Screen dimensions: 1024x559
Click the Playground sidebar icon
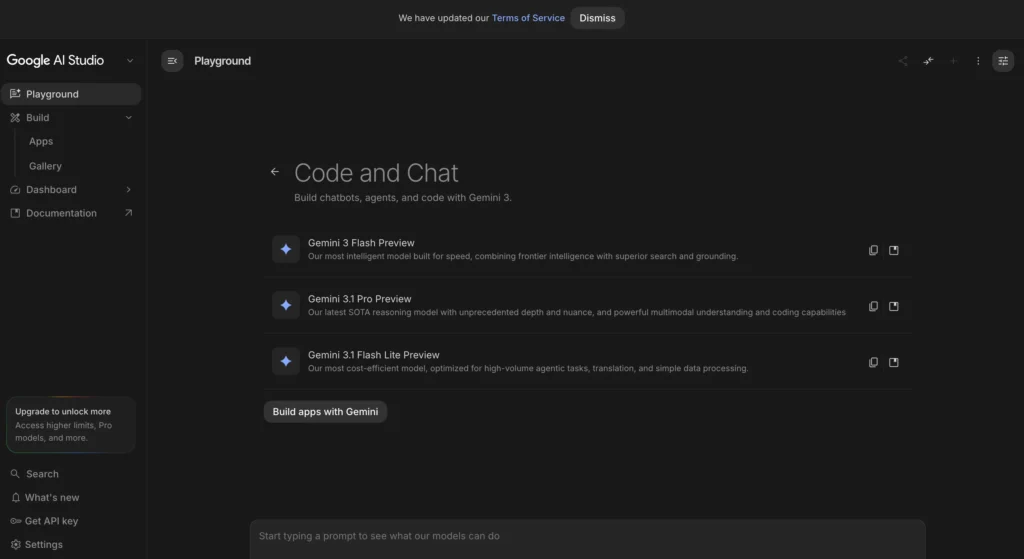[x=15, y=94]
